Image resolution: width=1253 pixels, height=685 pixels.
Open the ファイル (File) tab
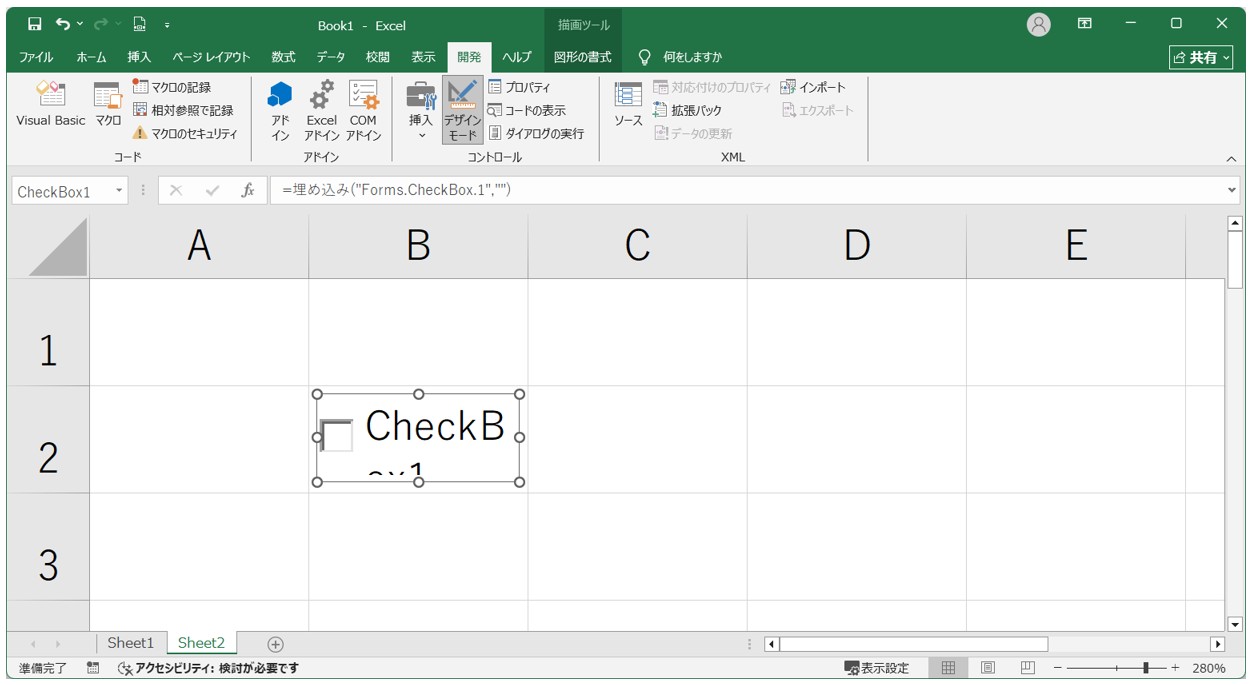[36, 57]
